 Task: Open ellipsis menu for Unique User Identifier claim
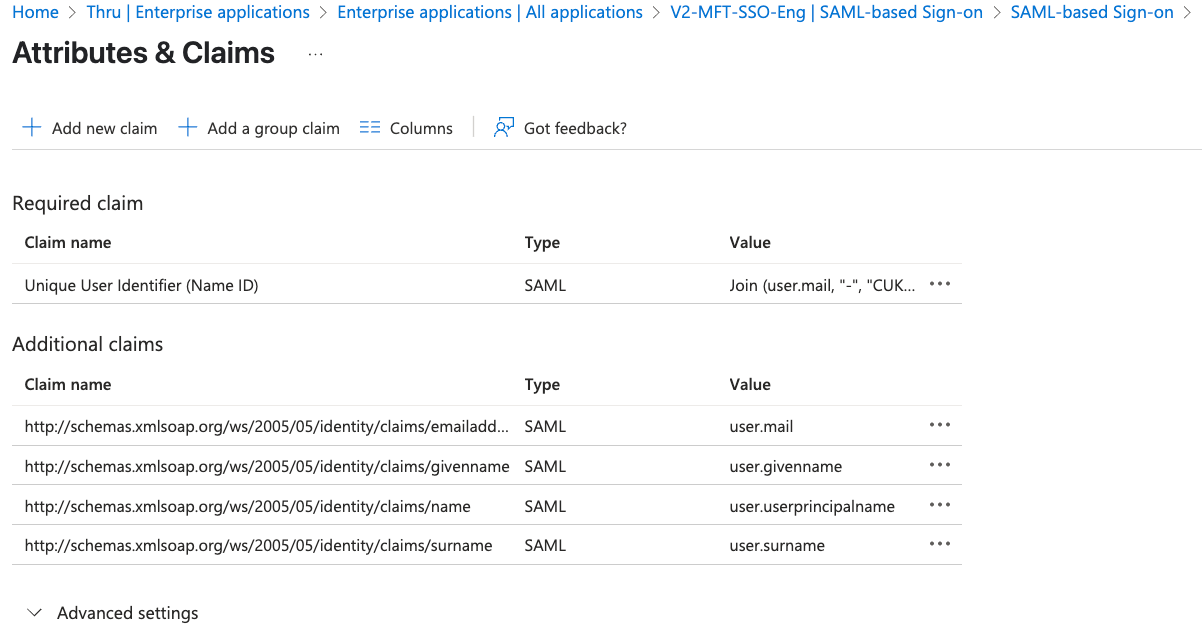point(939,284)
